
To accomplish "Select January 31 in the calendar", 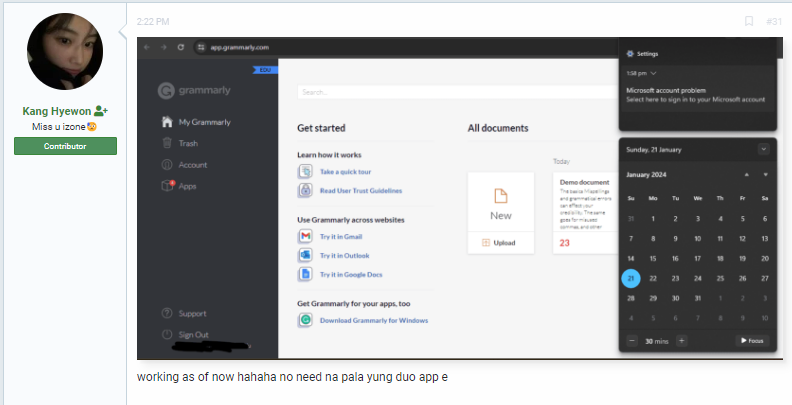I will click(698, 298).
